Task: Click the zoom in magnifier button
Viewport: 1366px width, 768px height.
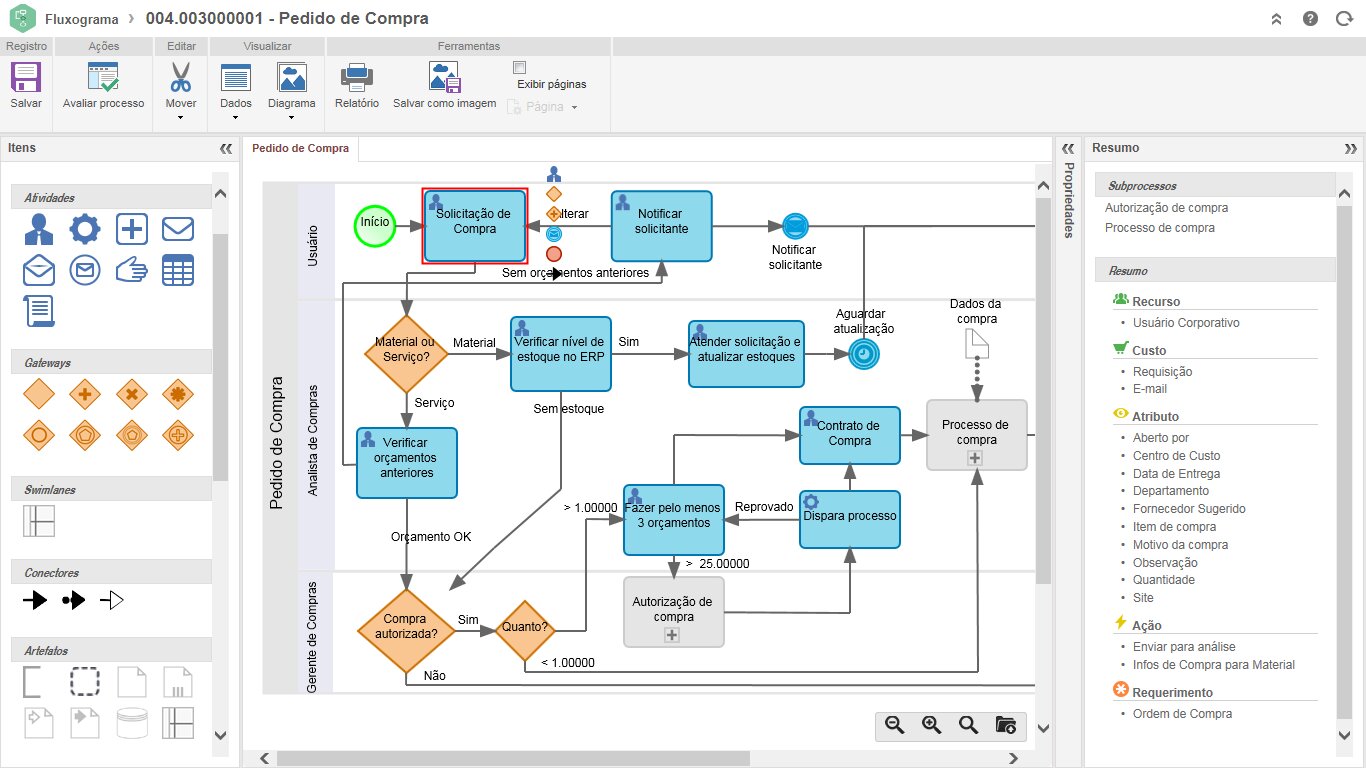Action: (931, 726)
